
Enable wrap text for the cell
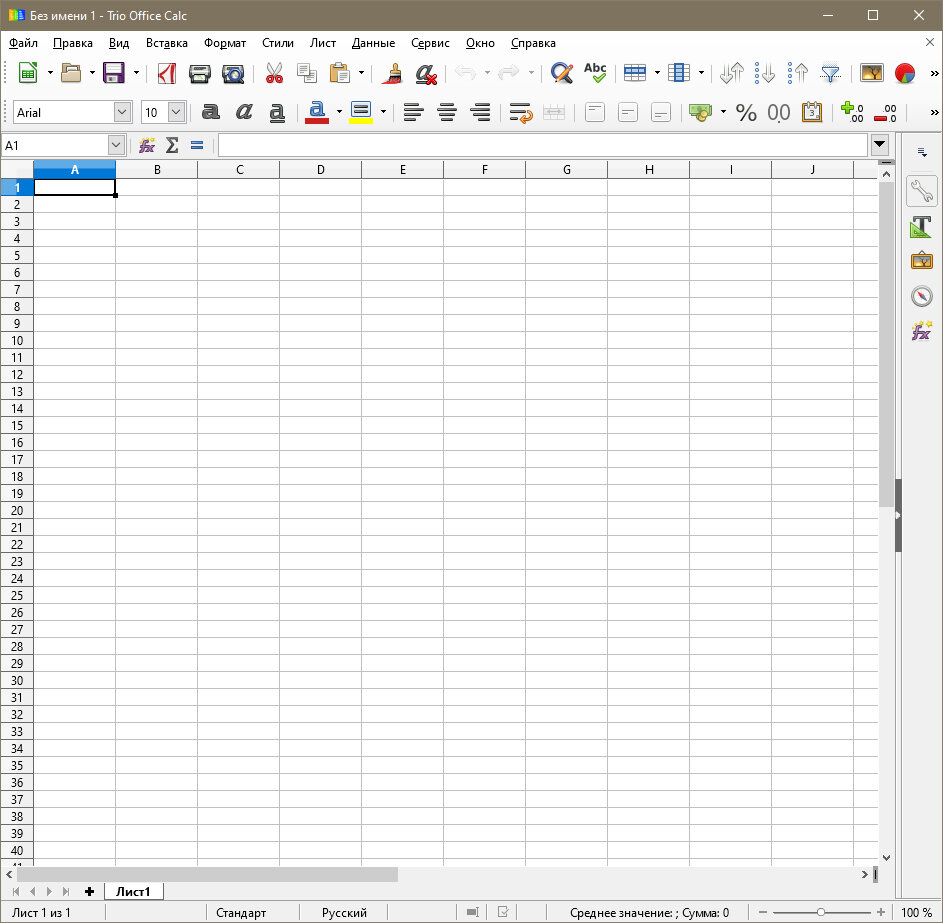[x=520, y=112]
